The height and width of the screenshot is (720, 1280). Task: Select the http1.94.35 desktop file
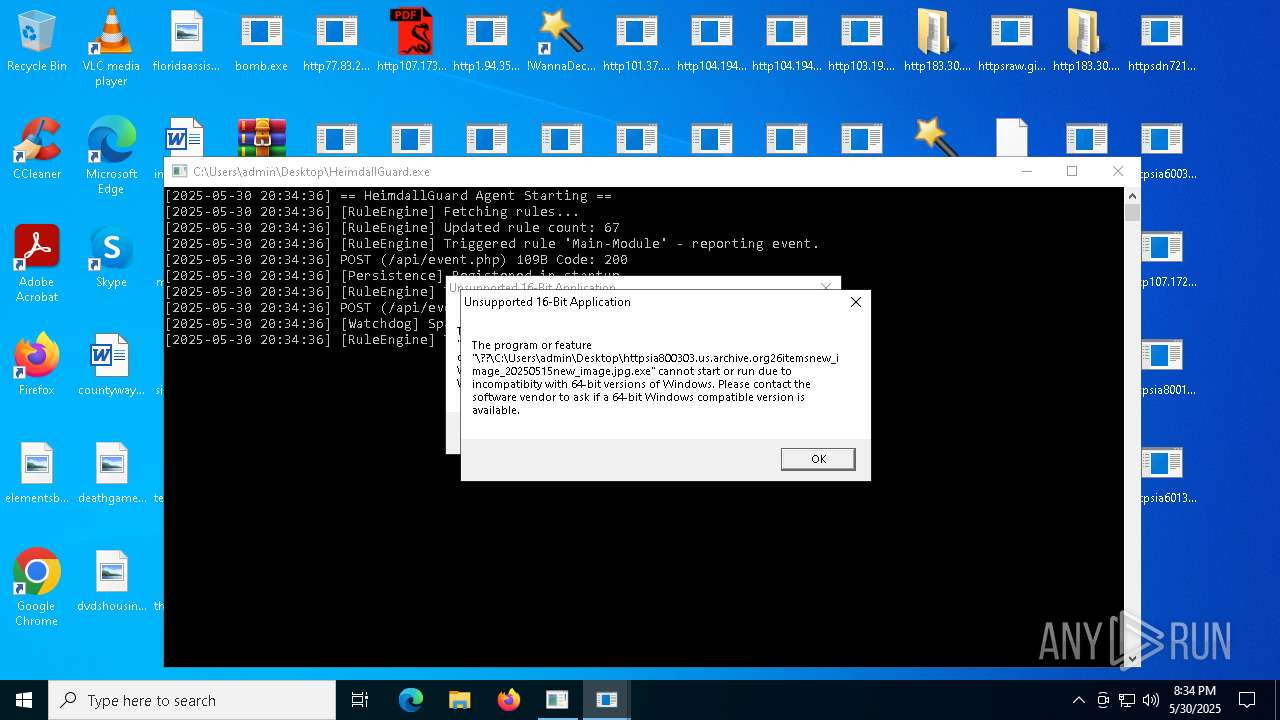(486, 42)
